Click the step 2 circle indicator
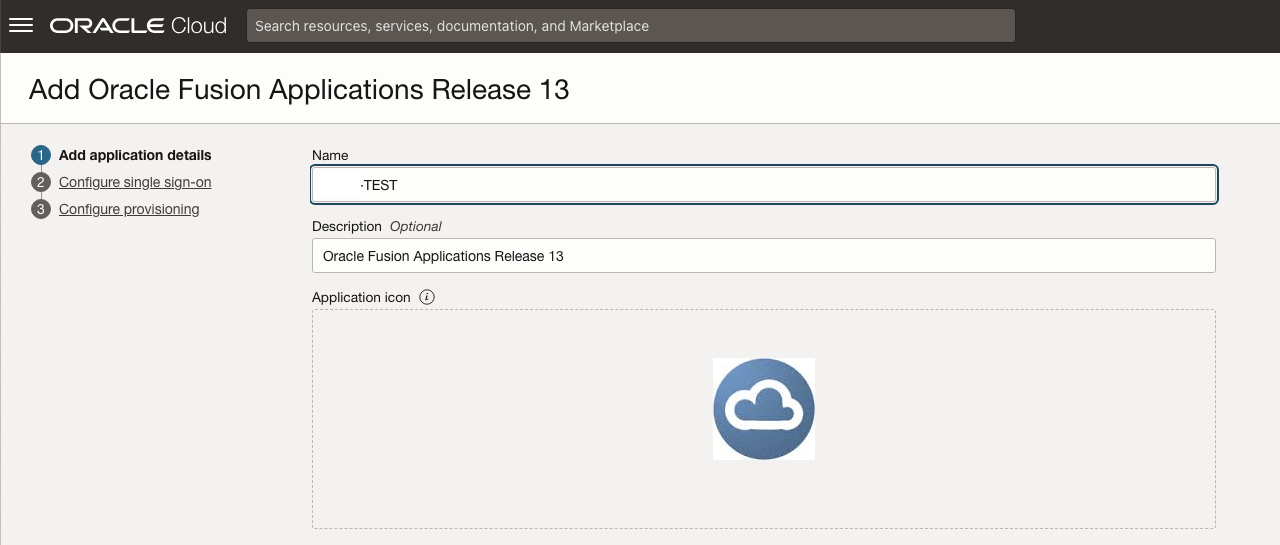 41,182
